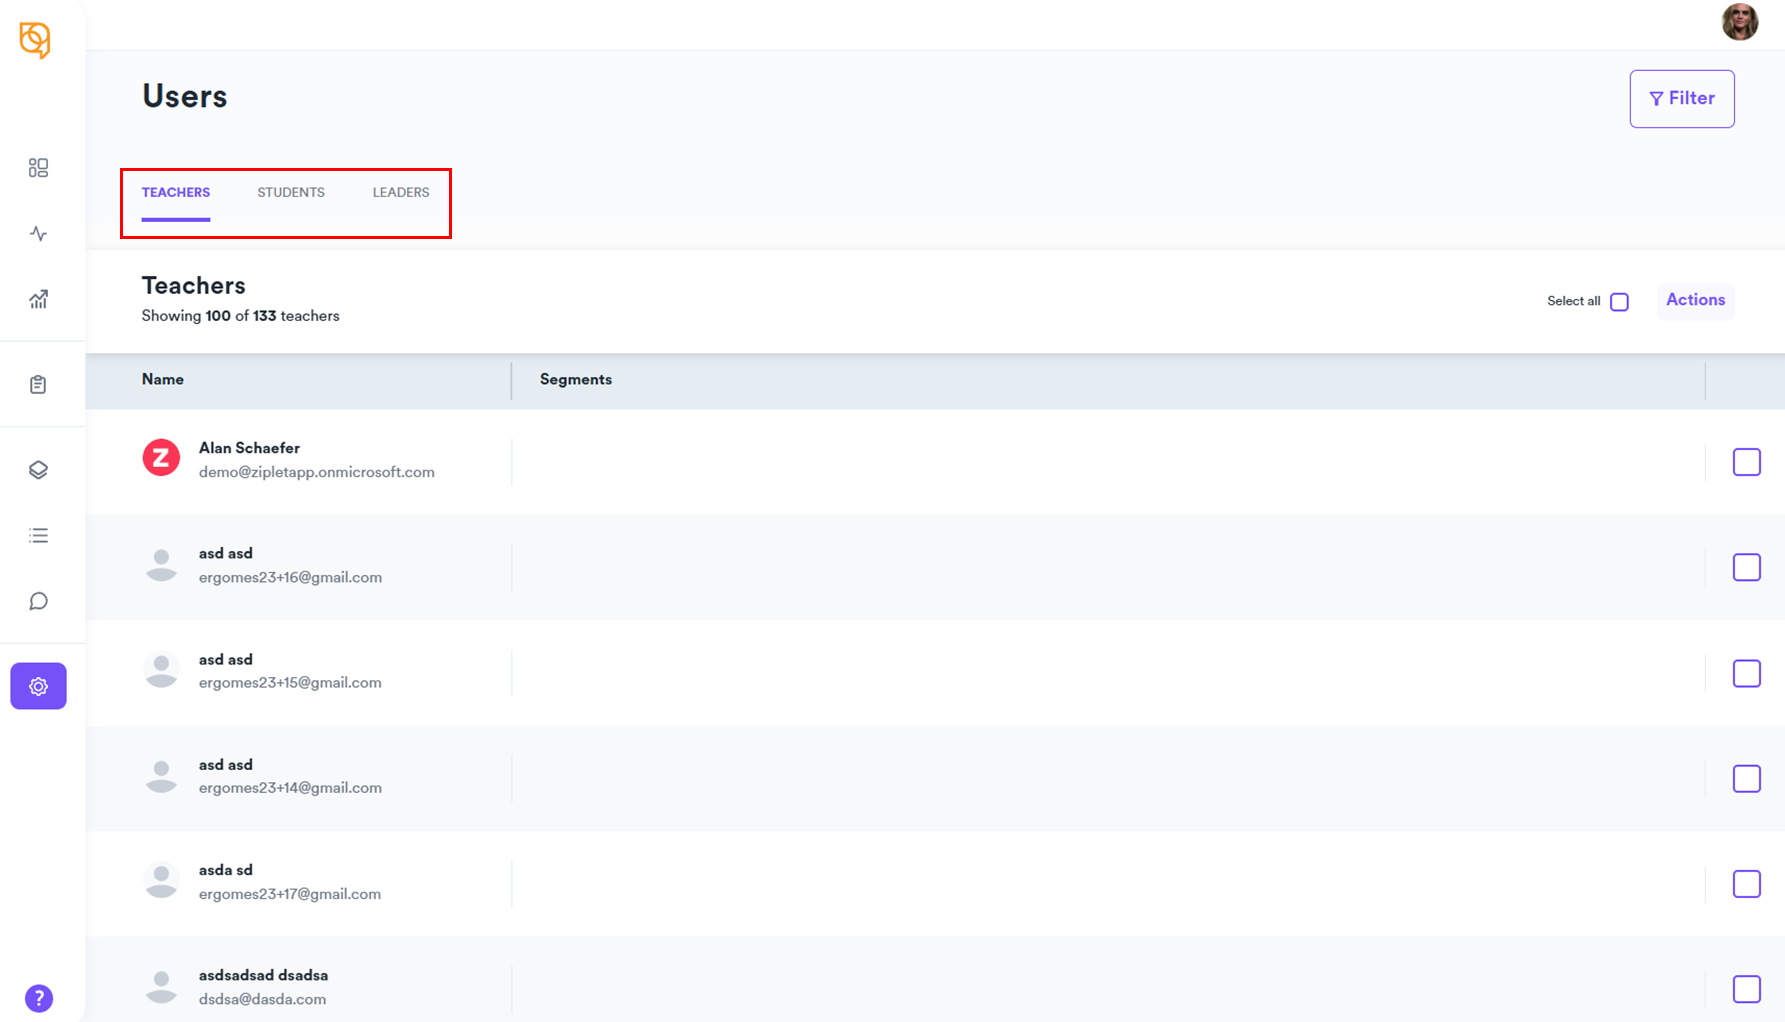The image size is (1785, 1022).
Task: Click the Filter button
Action: pyautogui.click(x=1681, y=98)
